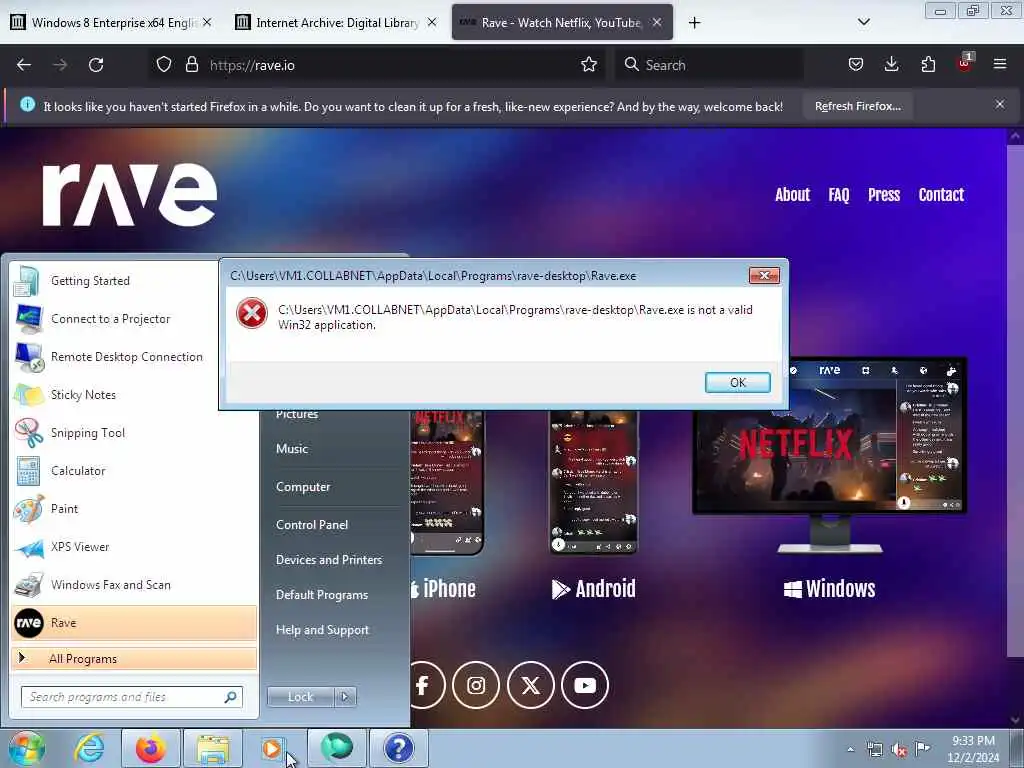Show hidden tray icons arrow

(850, 749)
